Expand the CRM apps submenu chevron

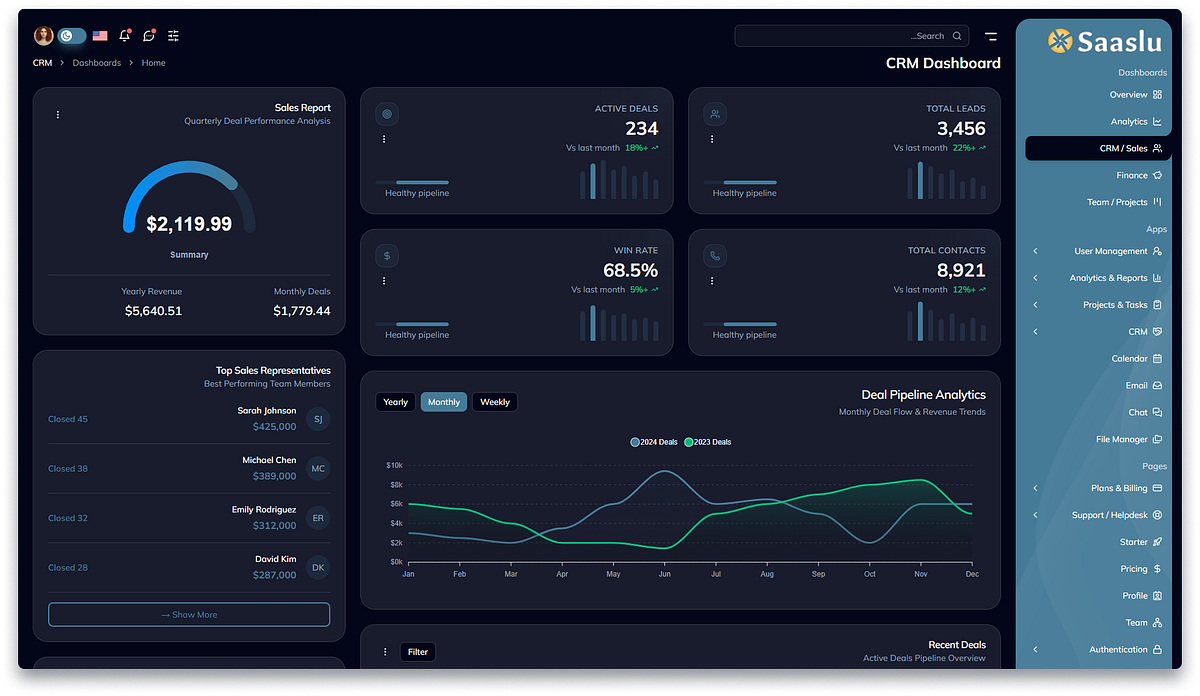(1035, 331)
